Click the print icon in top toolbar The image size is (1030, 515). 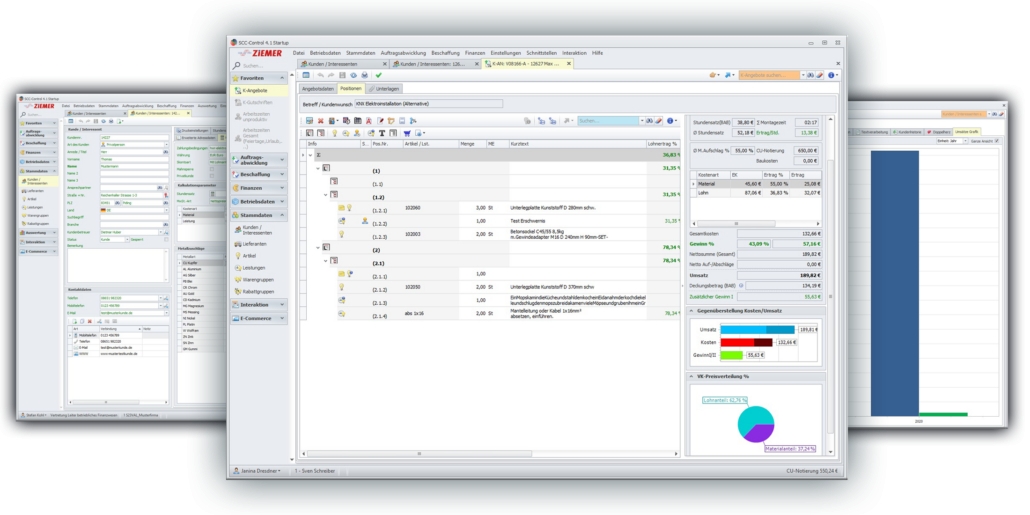point(365,75)
